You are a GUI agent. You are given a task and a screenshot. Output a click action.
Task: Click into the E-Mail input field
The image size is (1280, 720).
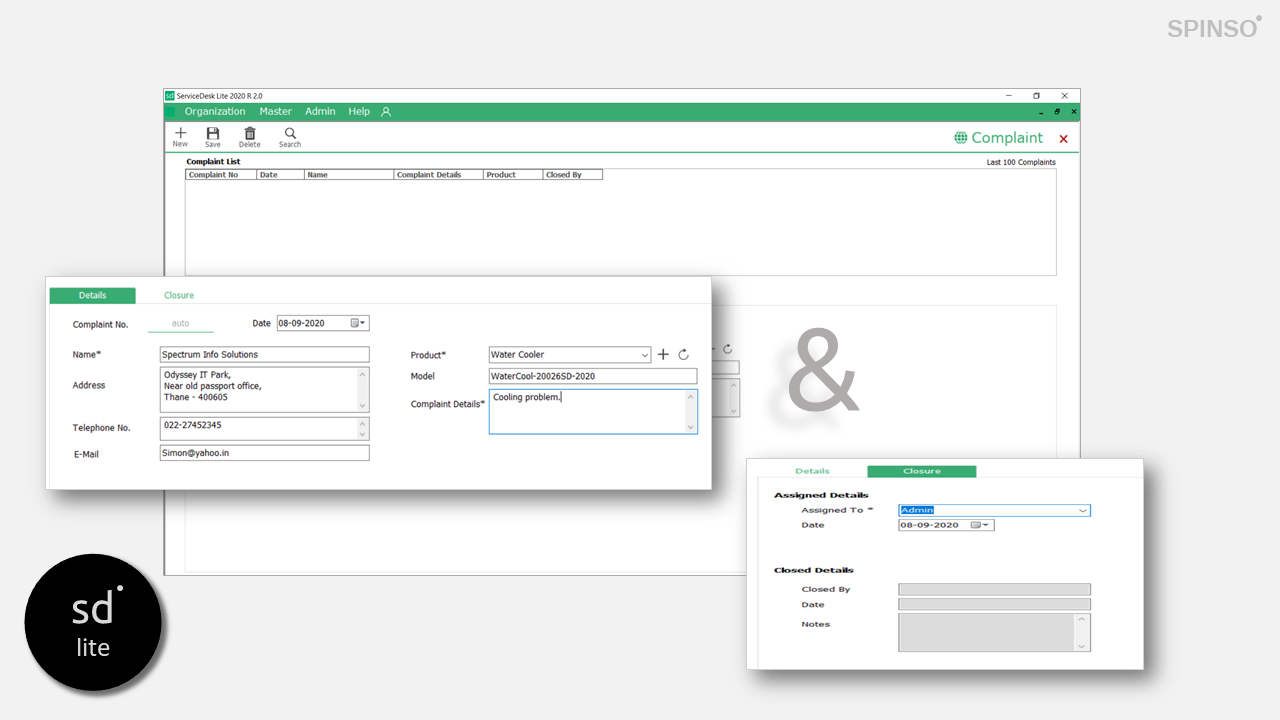pyautogui.click(x=264, y=453)
